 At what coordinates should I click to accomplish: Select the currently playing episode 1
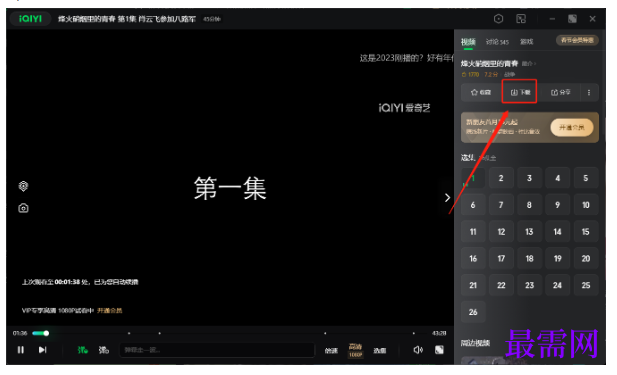coord(473,178)
